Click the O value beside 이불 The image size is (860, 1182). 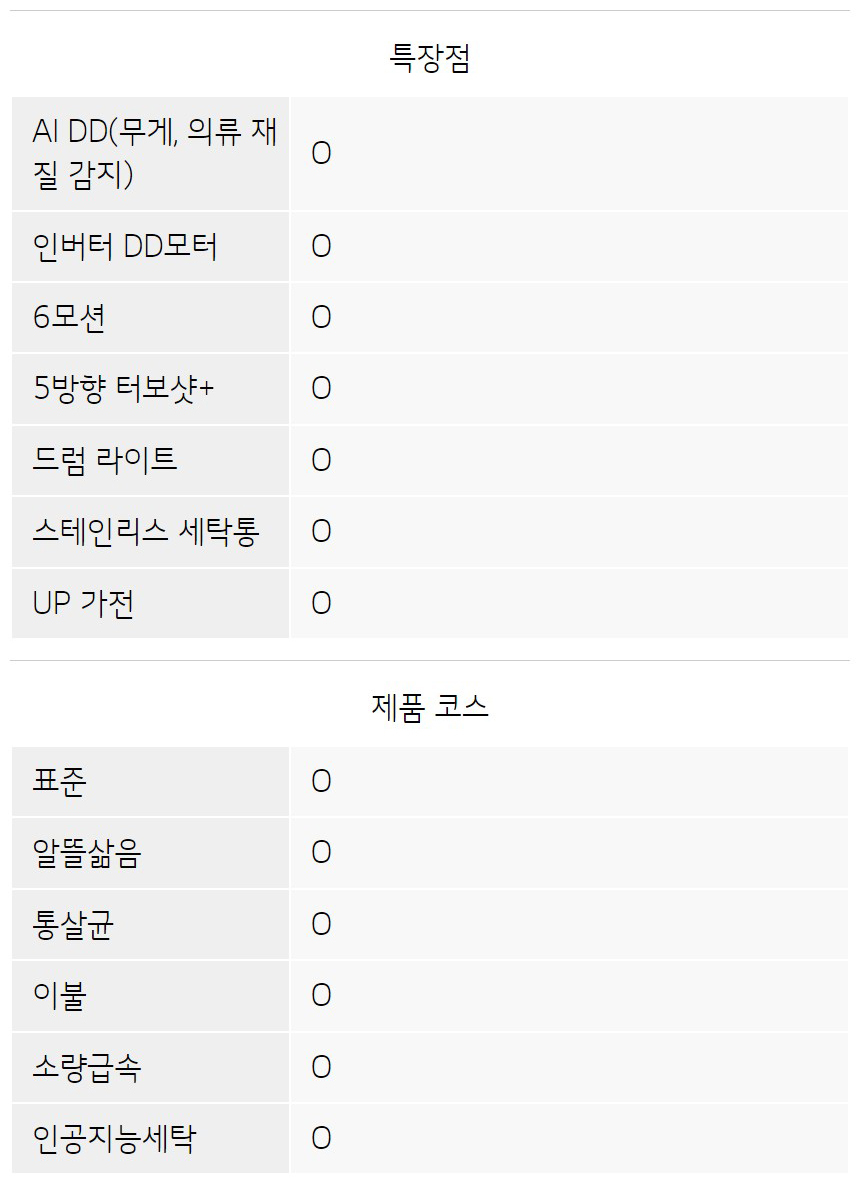[321, 996]
